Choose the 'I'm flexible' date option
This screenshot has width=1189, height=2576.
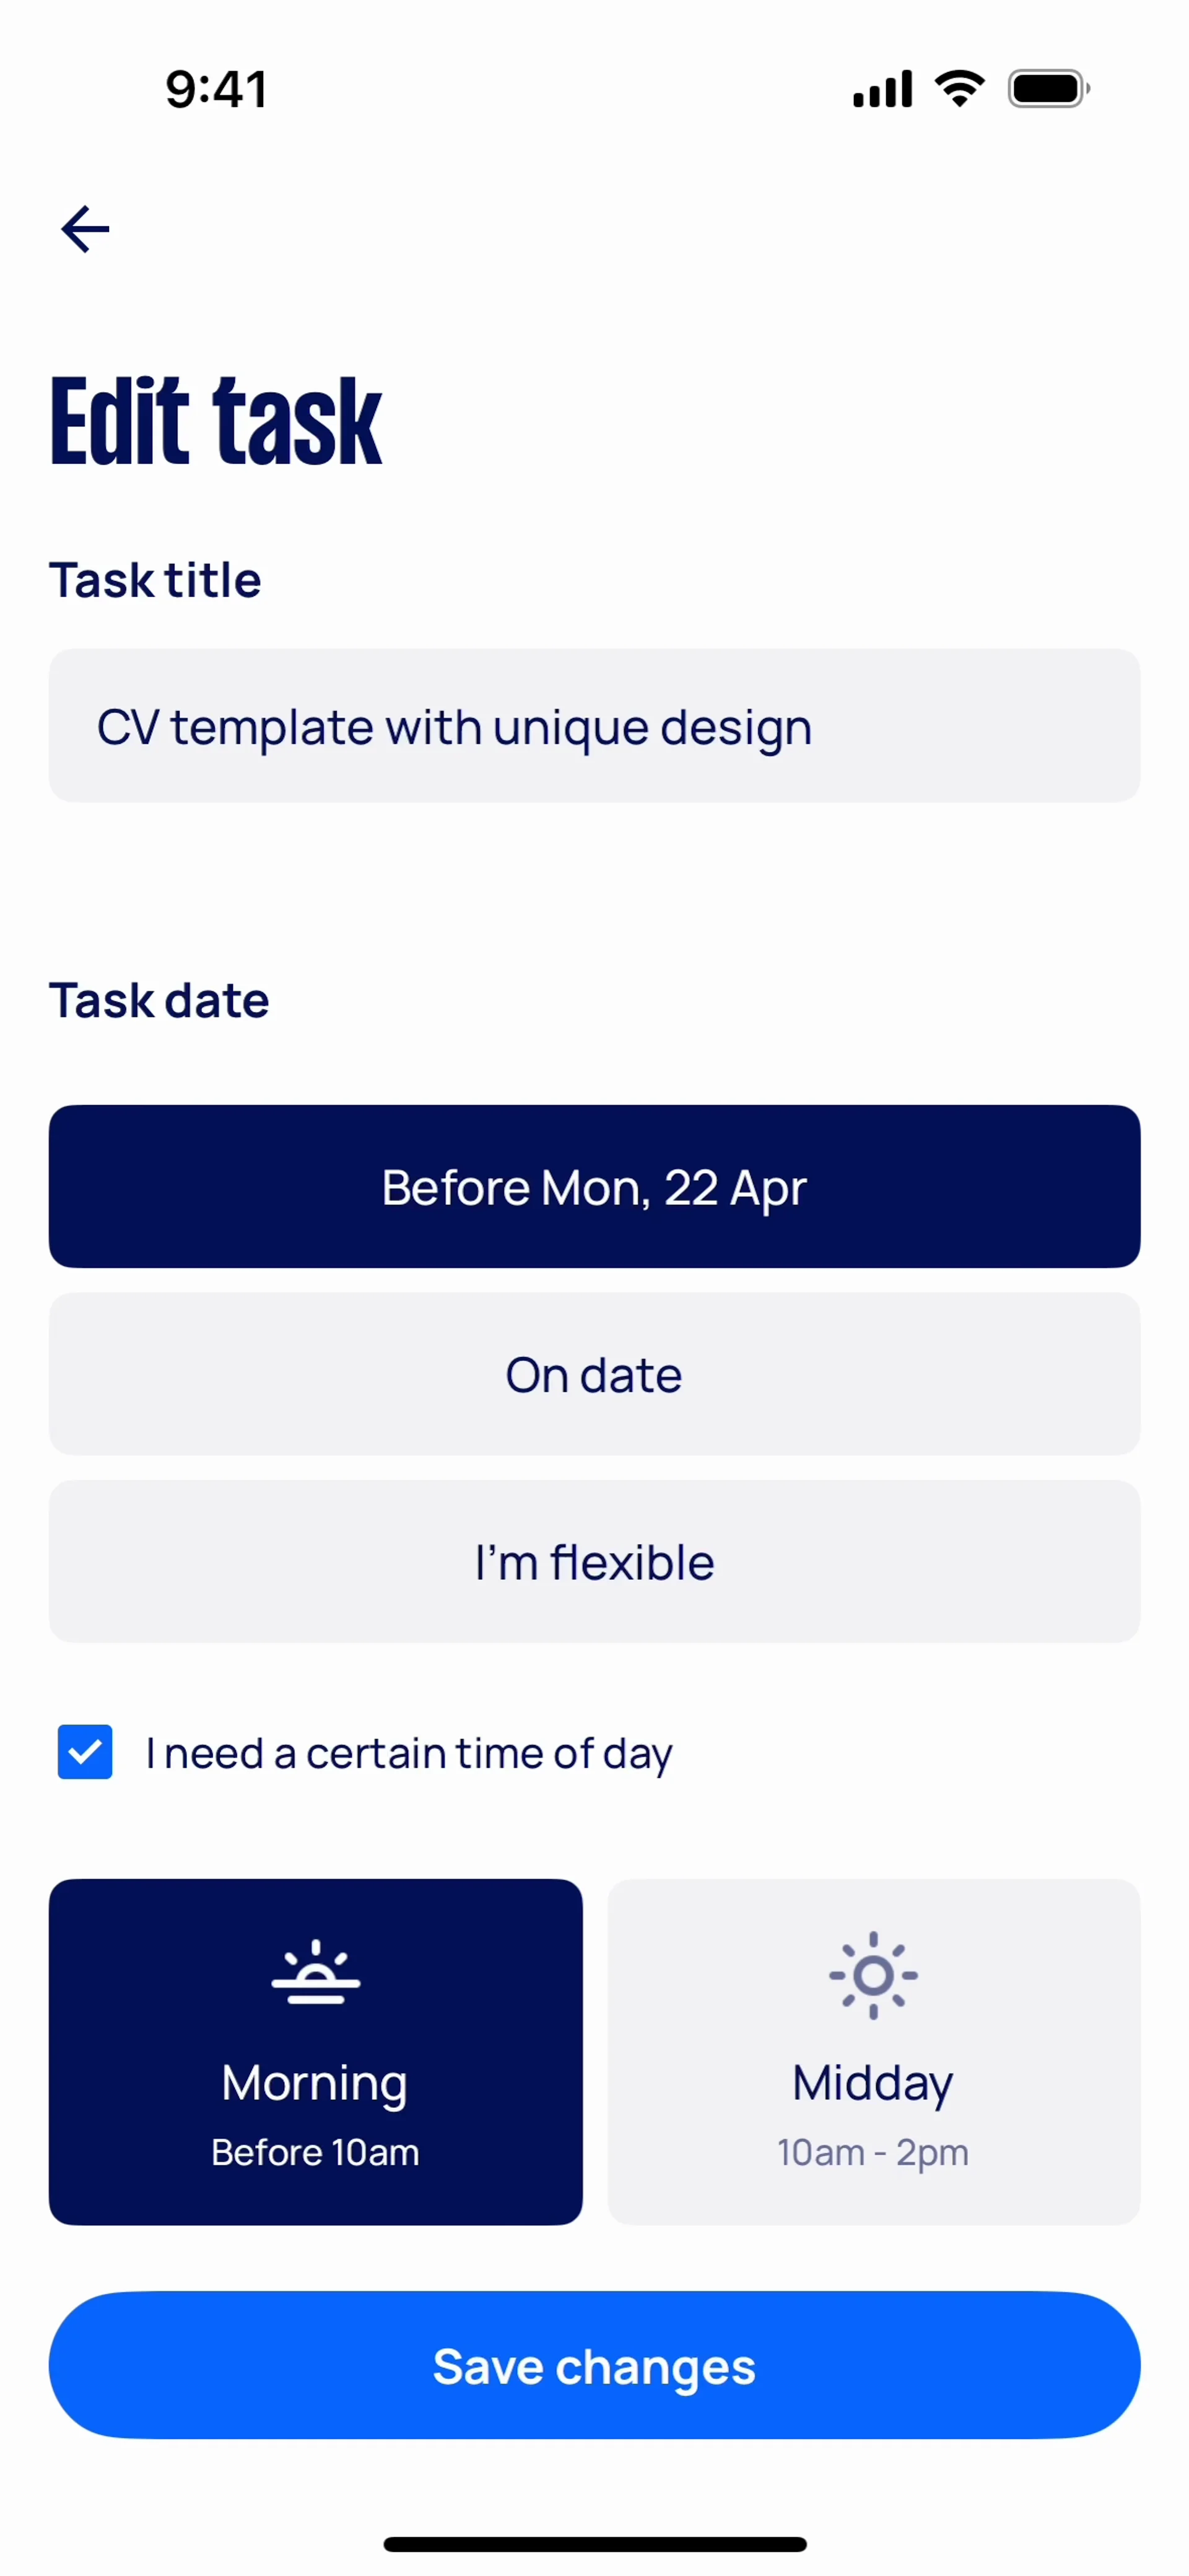594,1561
